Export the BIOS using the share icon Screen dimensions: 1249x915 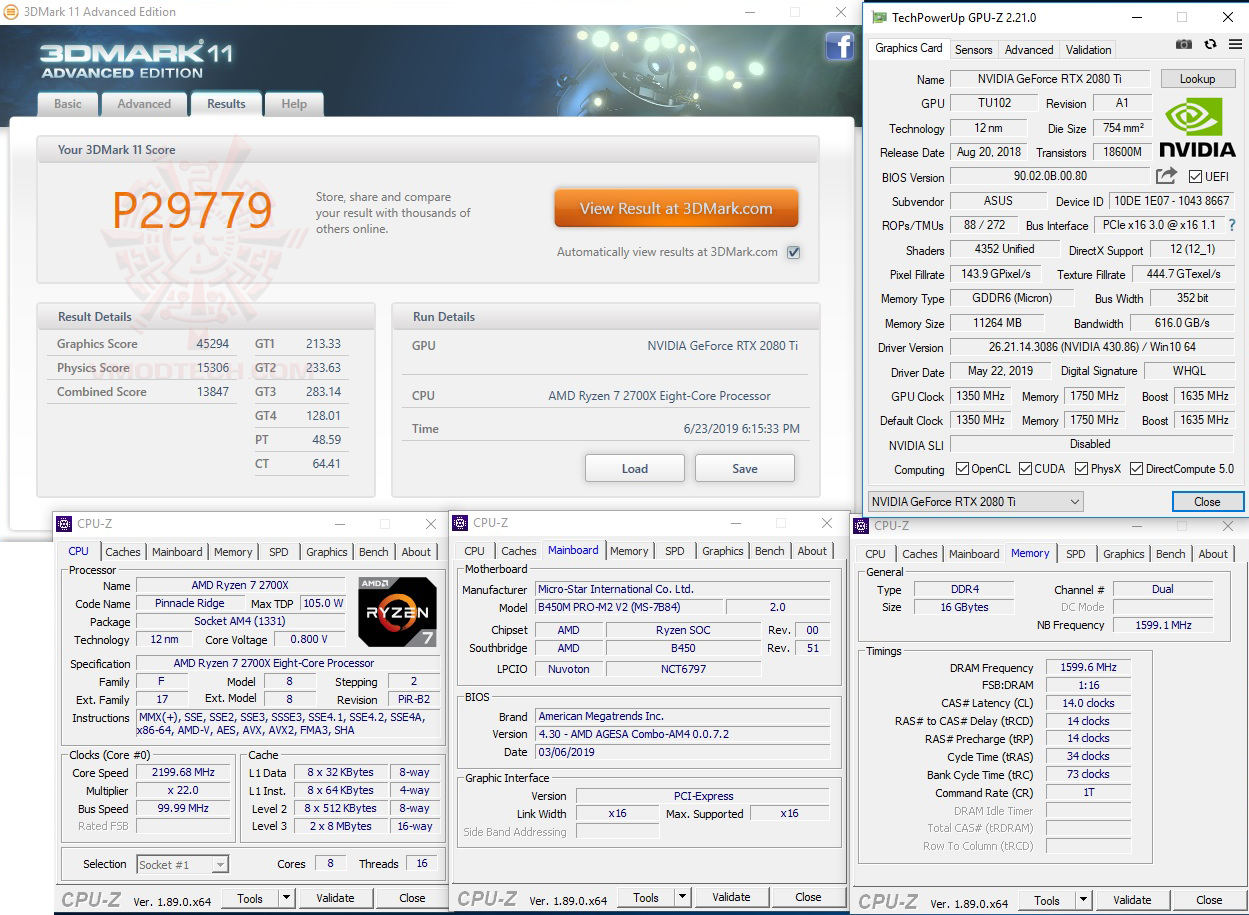[1165, 176]
